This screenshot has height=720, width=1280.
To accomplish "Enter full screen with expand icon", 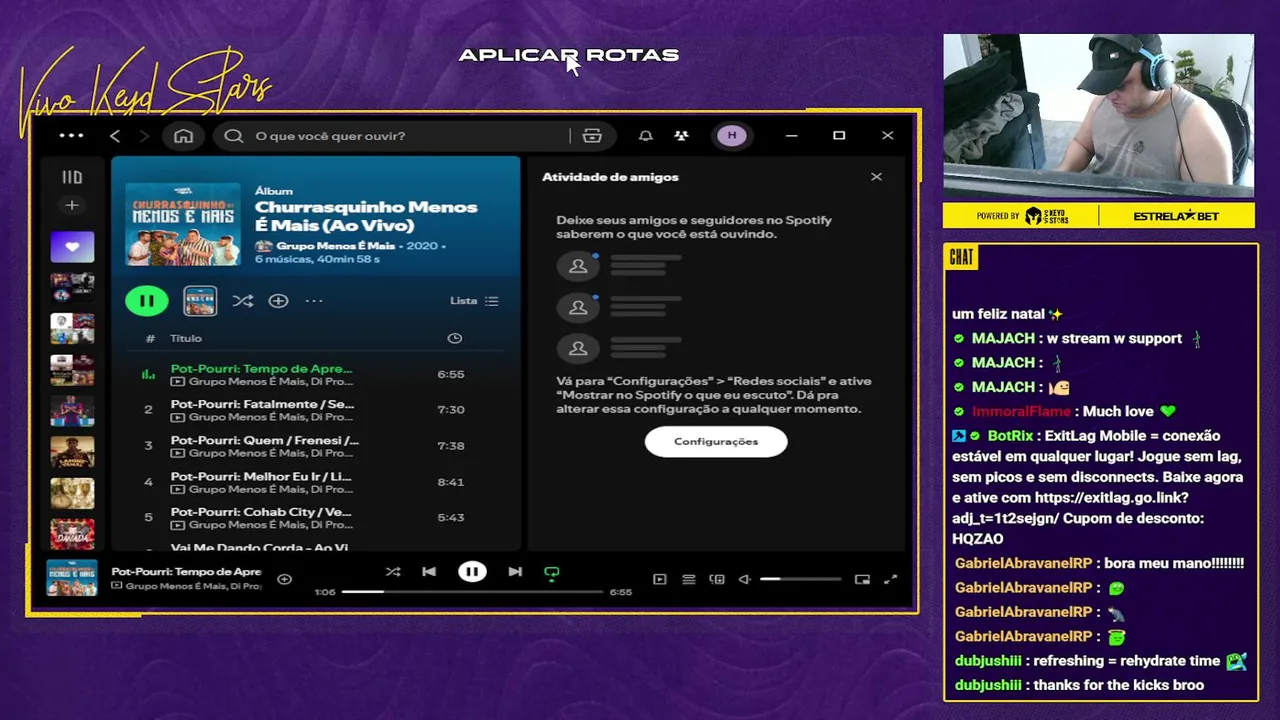I will click(890, 579).
